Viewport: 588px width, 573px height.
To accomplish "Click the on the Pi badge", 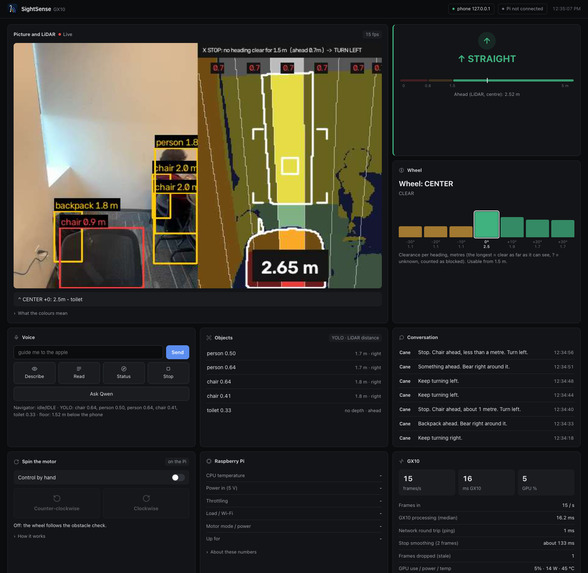I will [x=177, y=462].
